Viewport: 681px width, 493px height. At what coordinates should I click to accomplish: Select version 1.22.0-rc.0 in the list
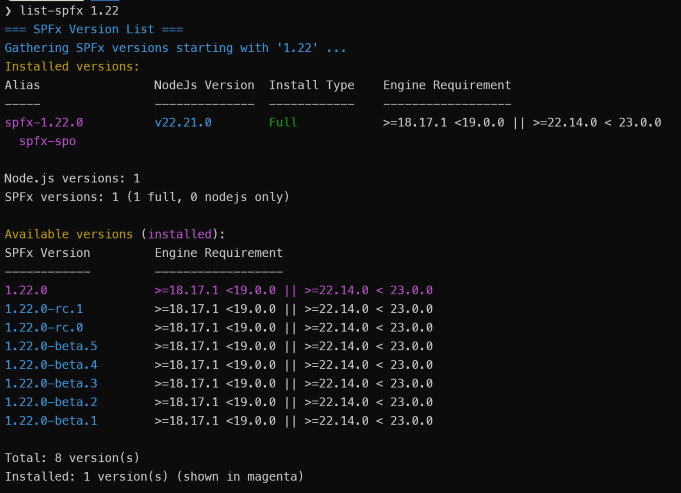coord(44,327)
